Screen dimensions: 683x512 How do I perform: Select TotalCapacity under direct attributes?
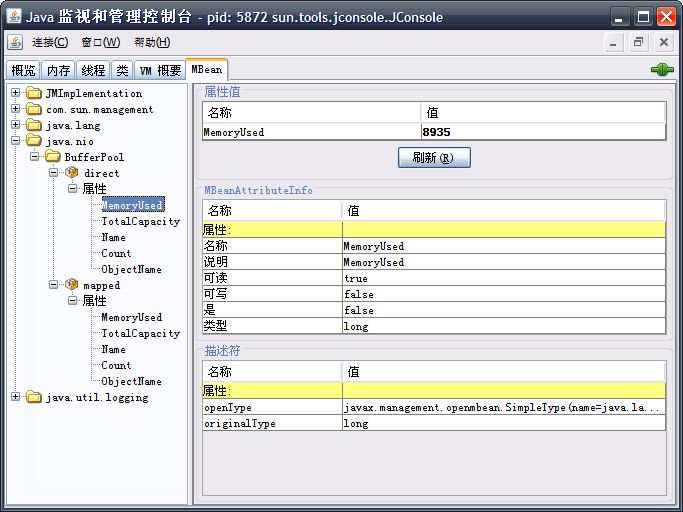coord(140,221)
